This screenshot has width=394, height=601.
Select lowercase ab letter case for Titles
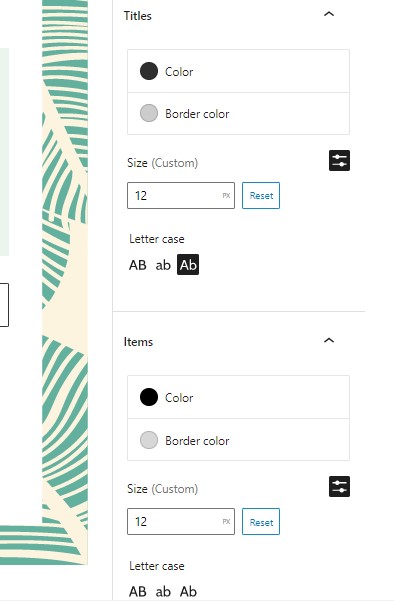(163, 265)
